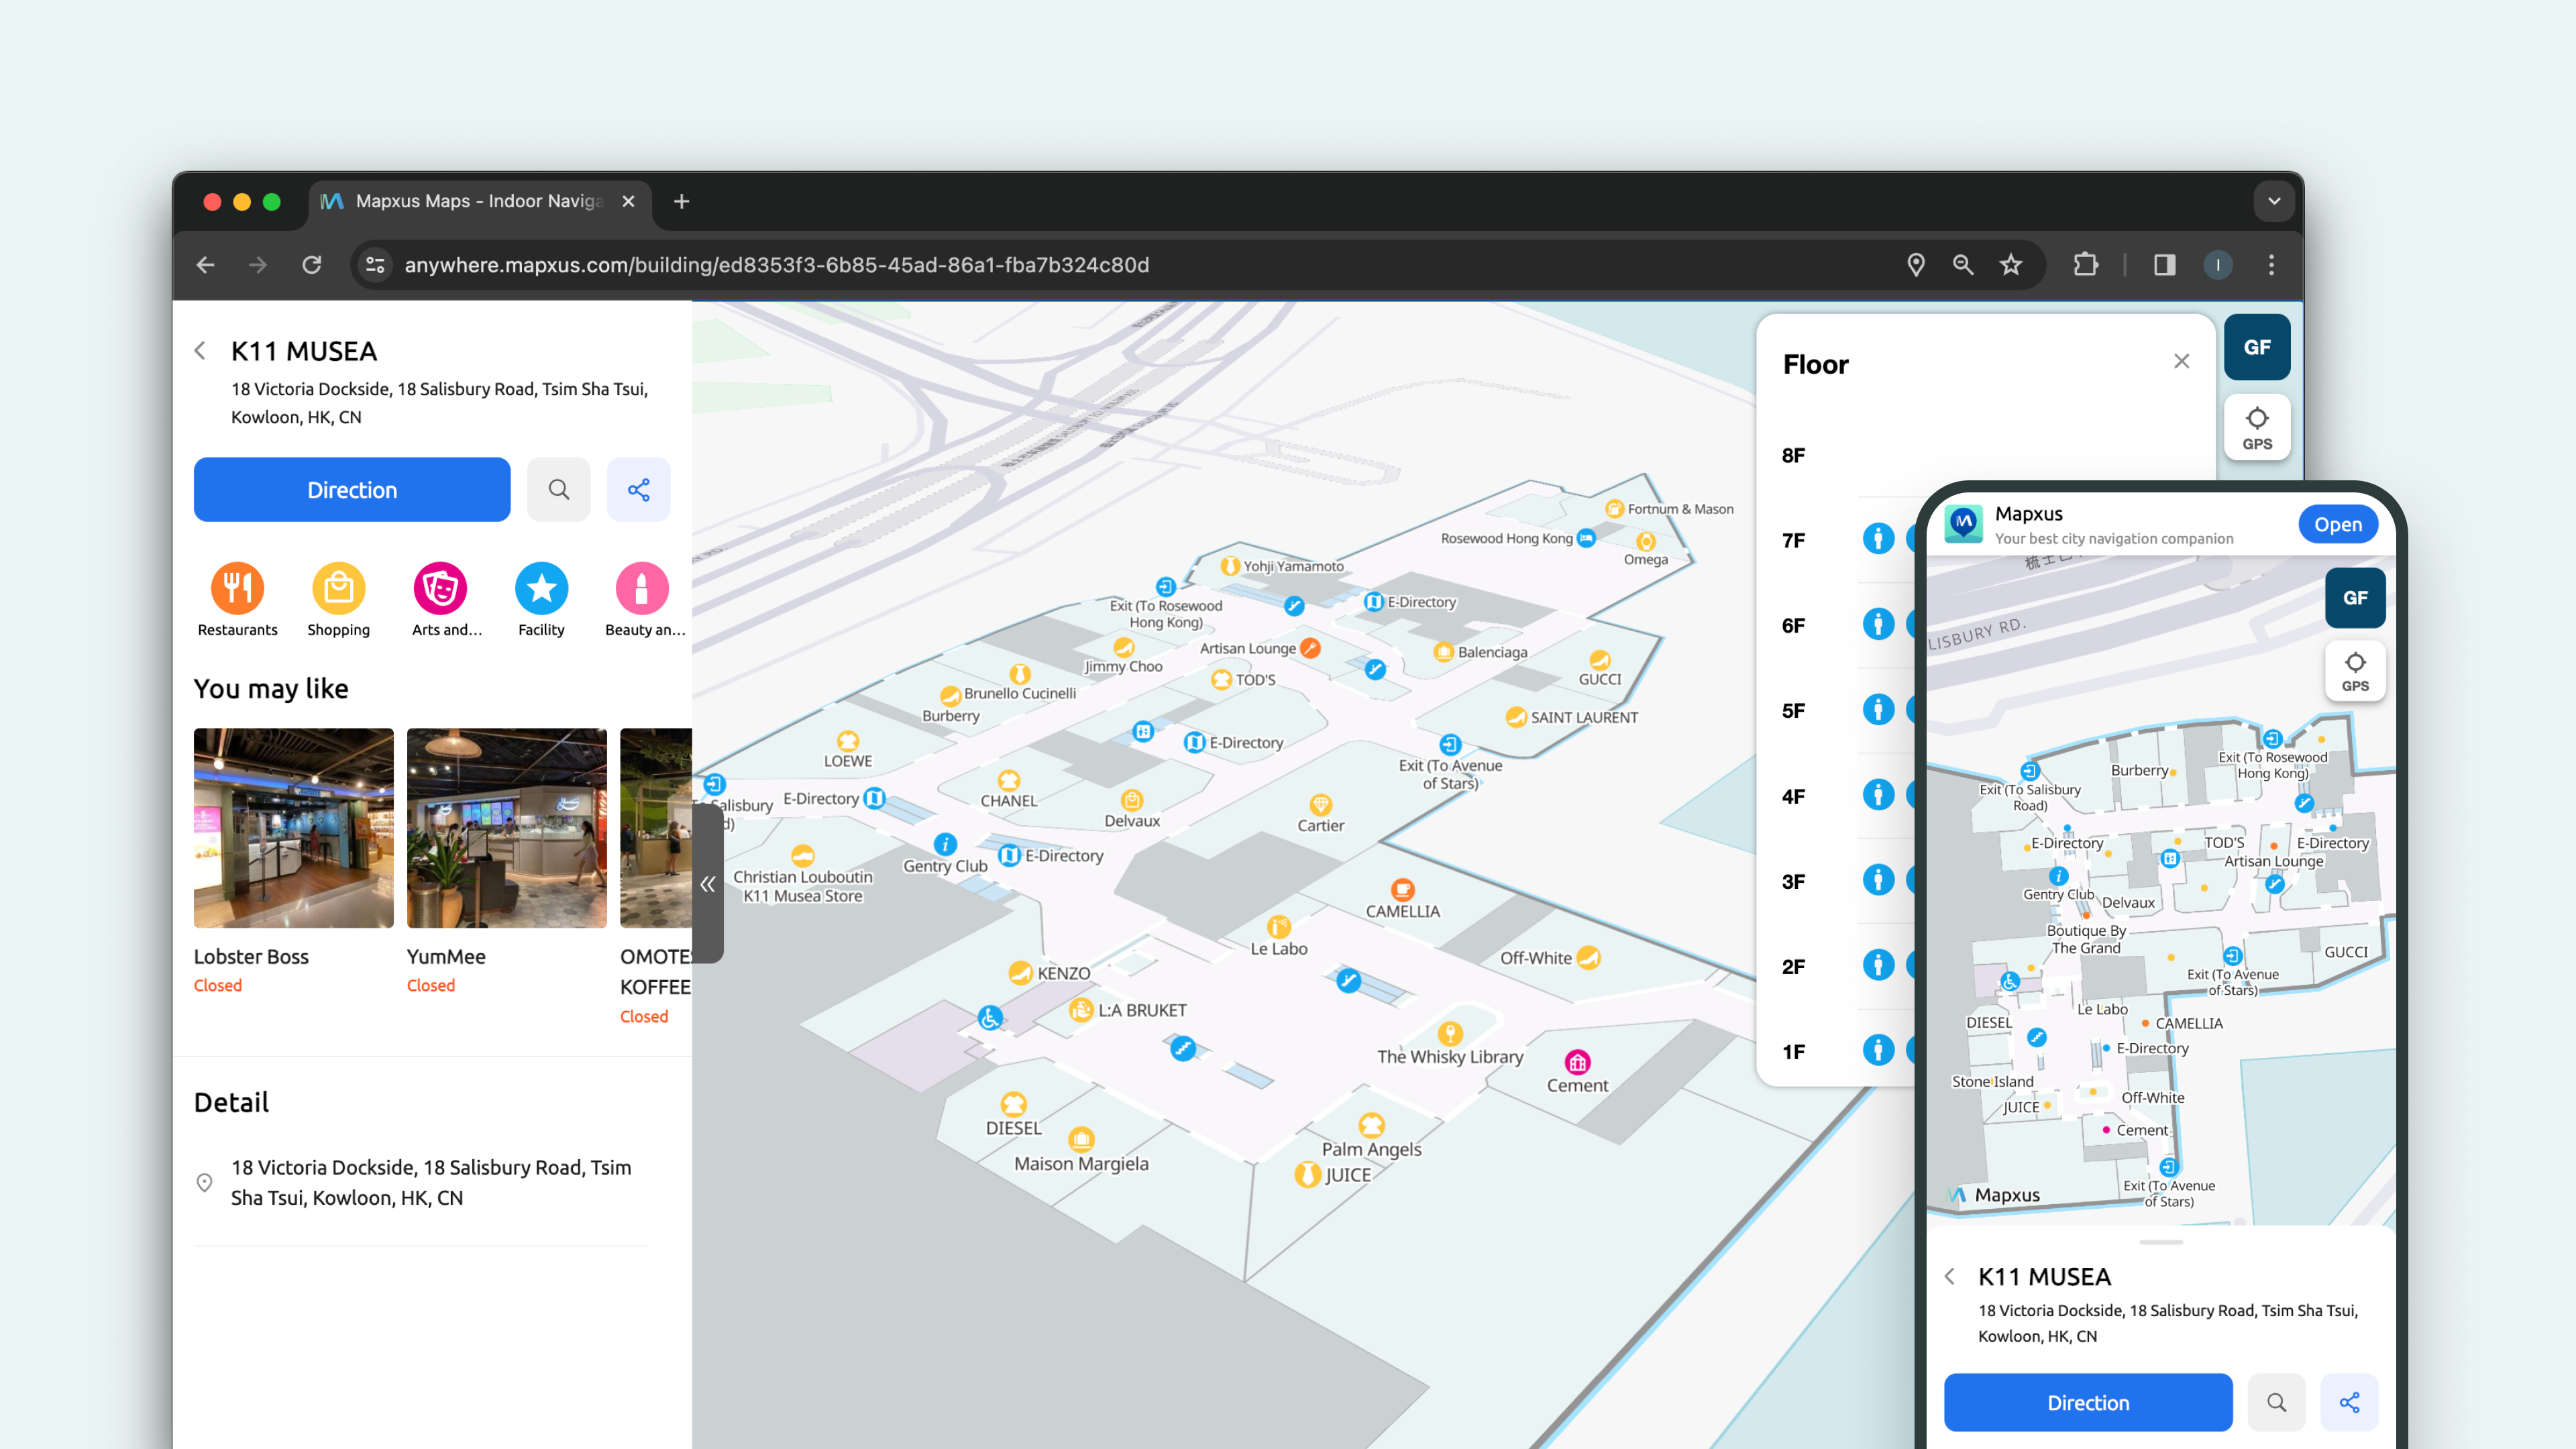Screen dimensions: 2576x1449
Task: Click the CAMELLIA cafe marker on map
Action: [1403, 889]
